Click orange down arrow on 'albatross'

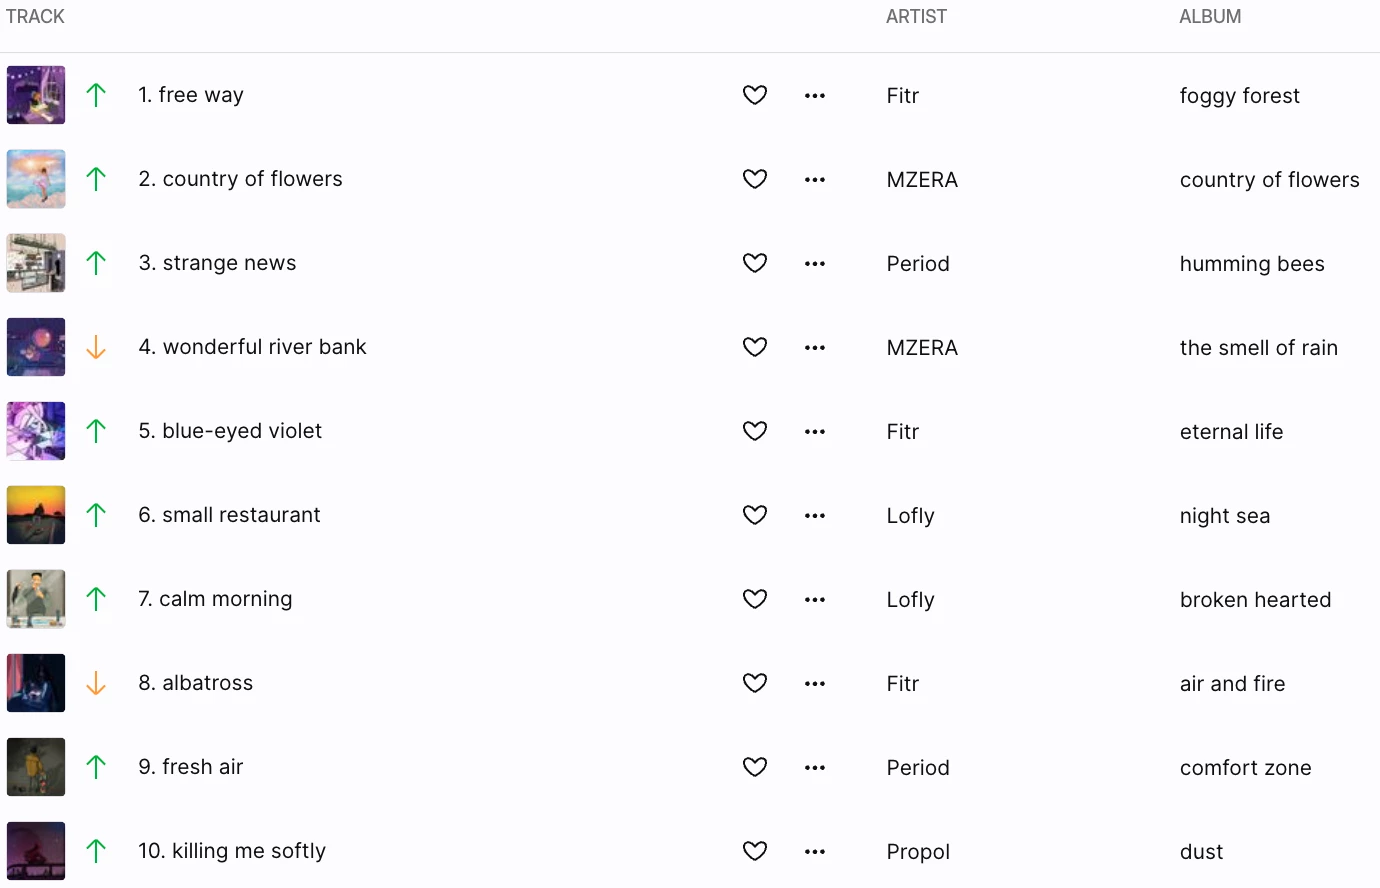(x=96, y=683)
